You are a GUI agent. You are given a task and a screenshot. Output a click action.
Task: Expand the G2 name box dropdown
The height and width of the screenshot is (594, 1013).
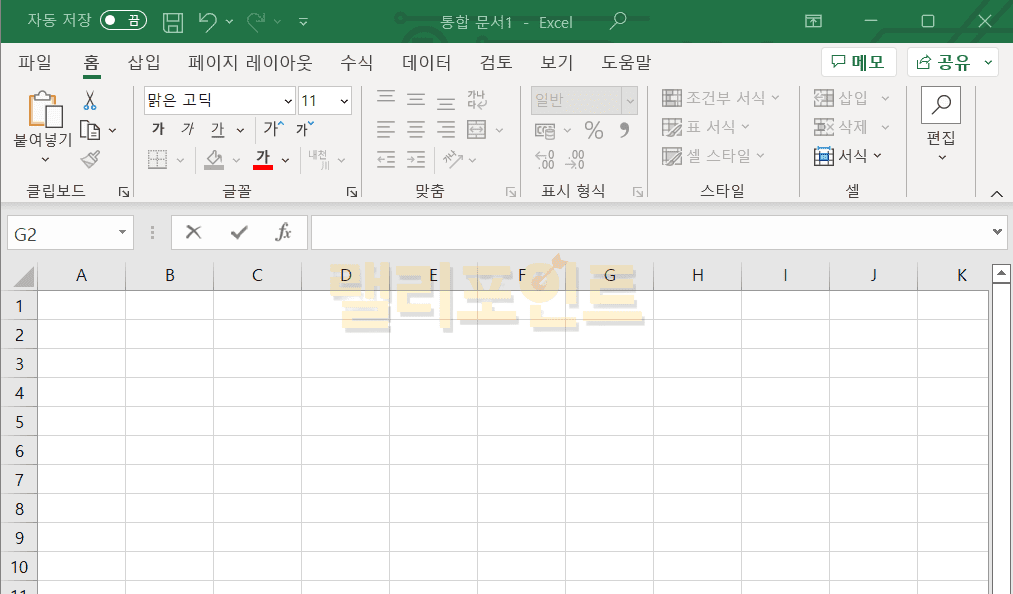click(123, 233)
